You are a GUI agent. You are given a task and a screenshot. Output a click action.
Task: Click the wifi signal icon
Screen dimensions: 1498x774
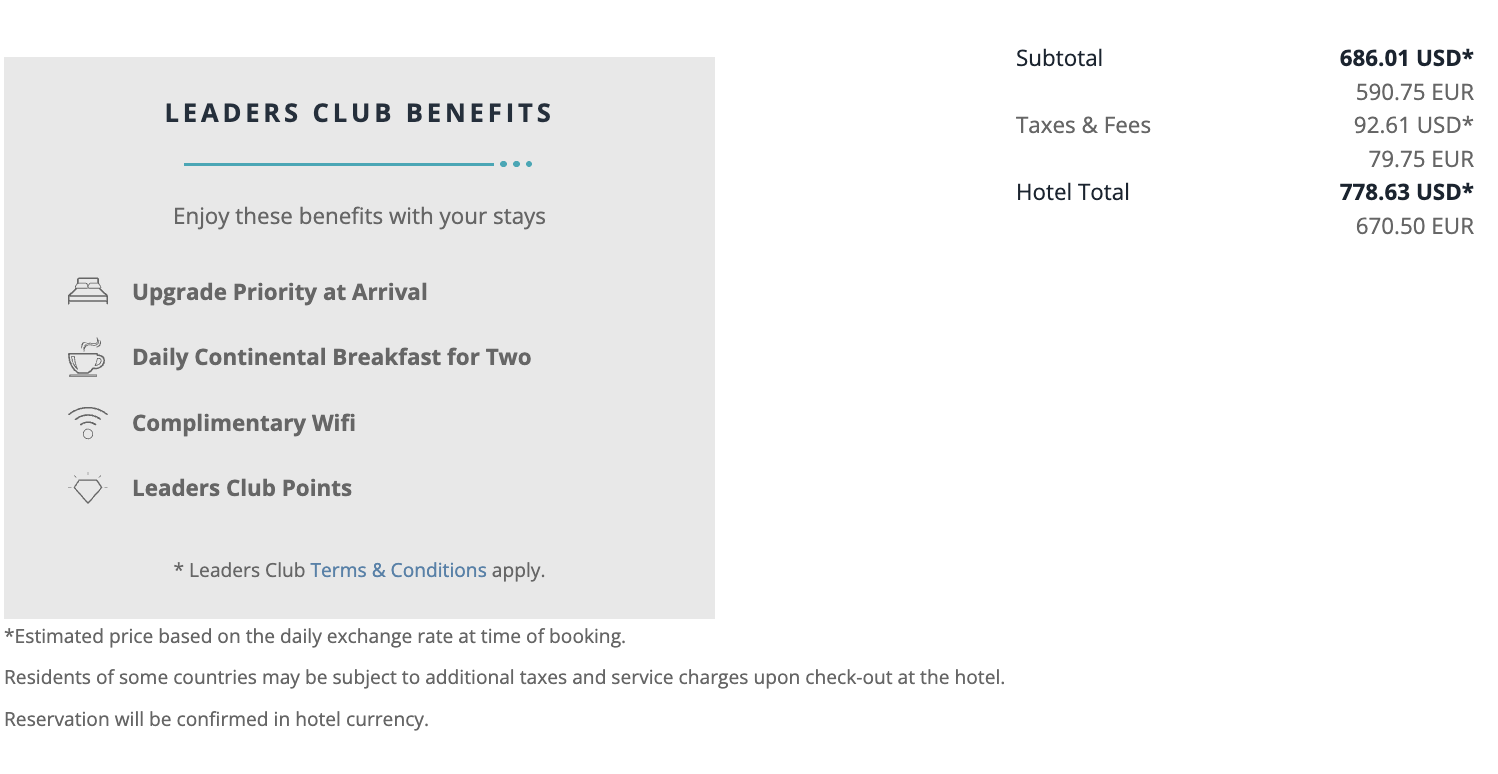[x=87, y=423]
